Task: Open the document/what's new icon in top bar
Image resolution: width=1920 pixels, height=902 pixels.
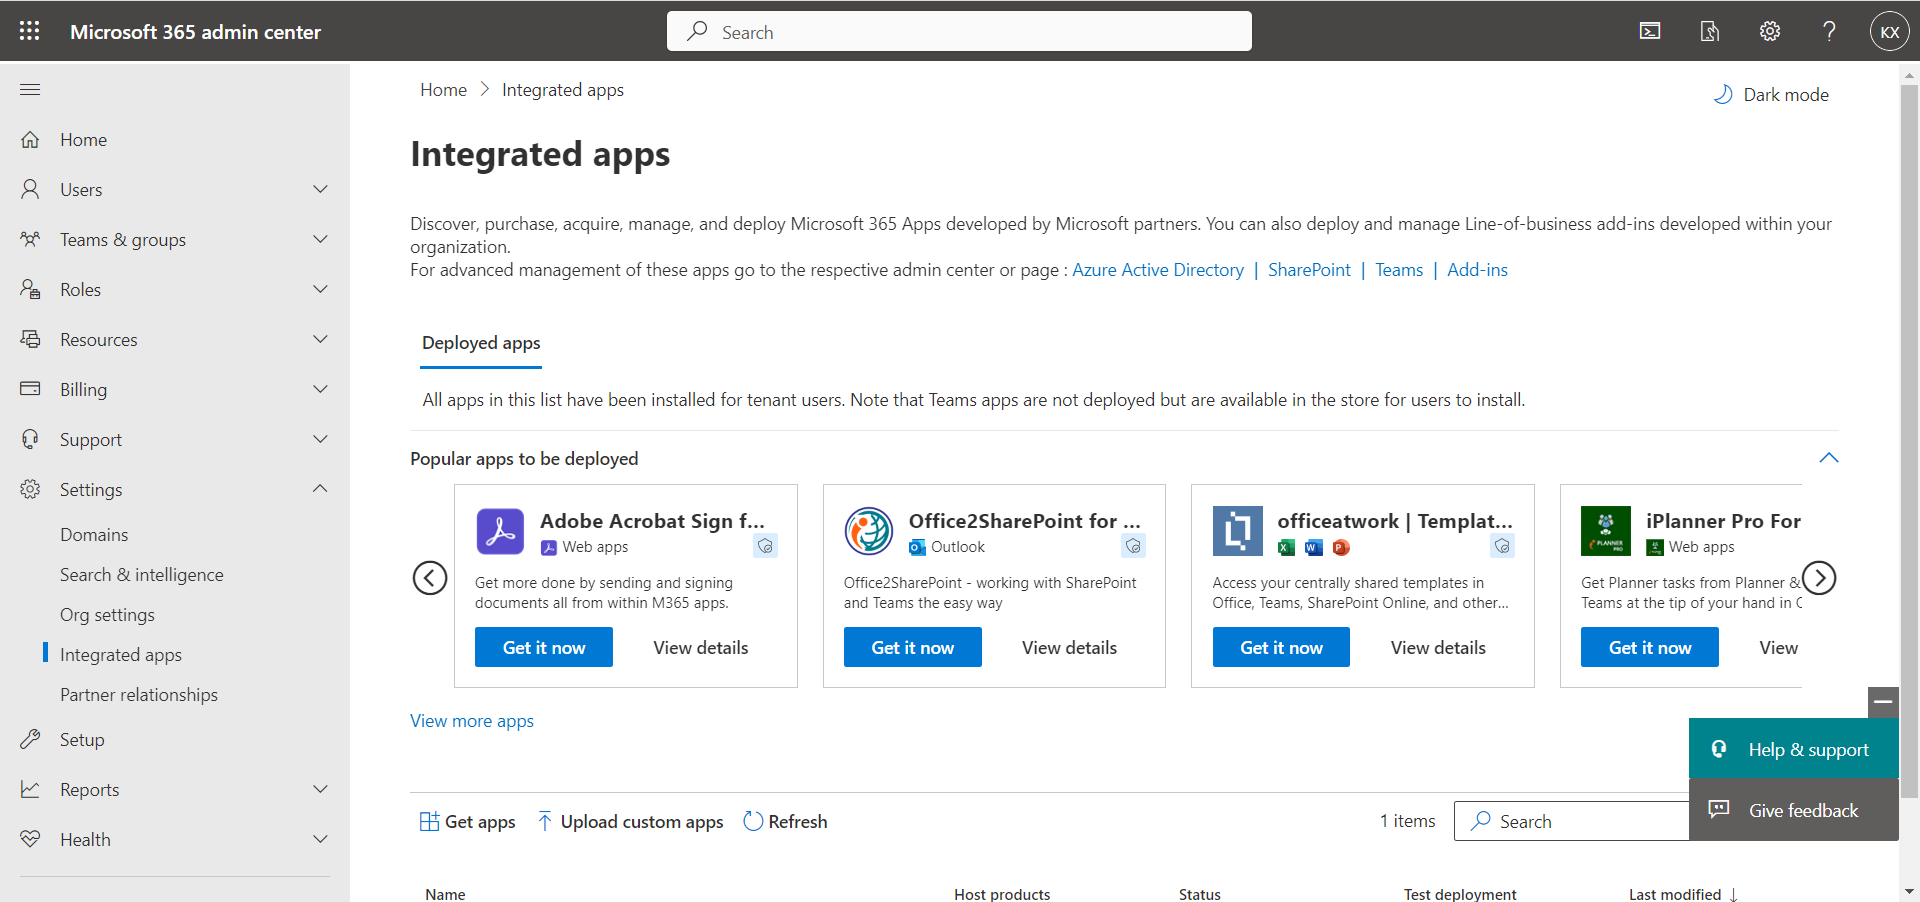Action: coord(1710,31)
